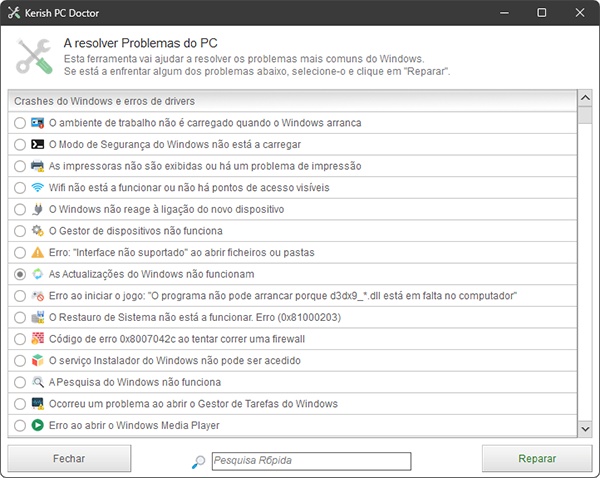Image resolution: width=600 pixels, height=478 pixels.
Task: Select radio for d3dx9 dll missing error
Action: pyautogui.click(x=20, y=296)
